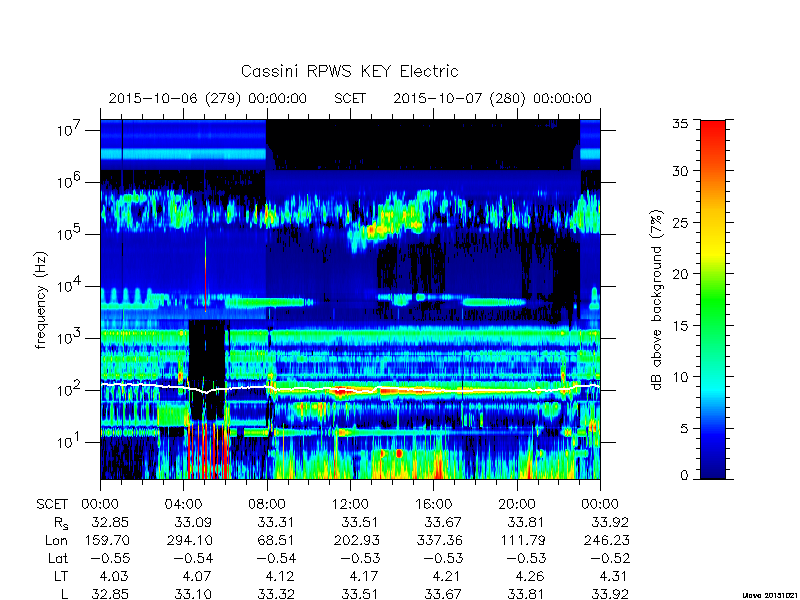This screenshot has height=600, width=800.
Task: Click the Lon value 246.23
Action: [x=606, y=540]
